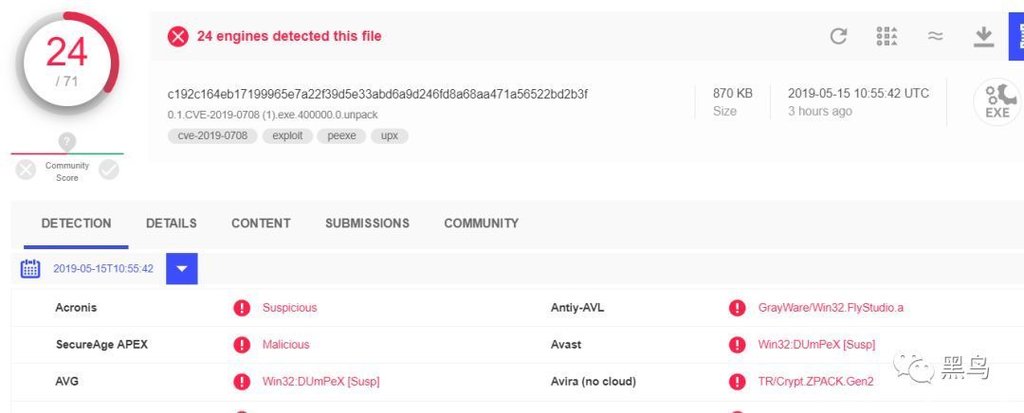Open the COMMUNITY tab

point(481,223)
